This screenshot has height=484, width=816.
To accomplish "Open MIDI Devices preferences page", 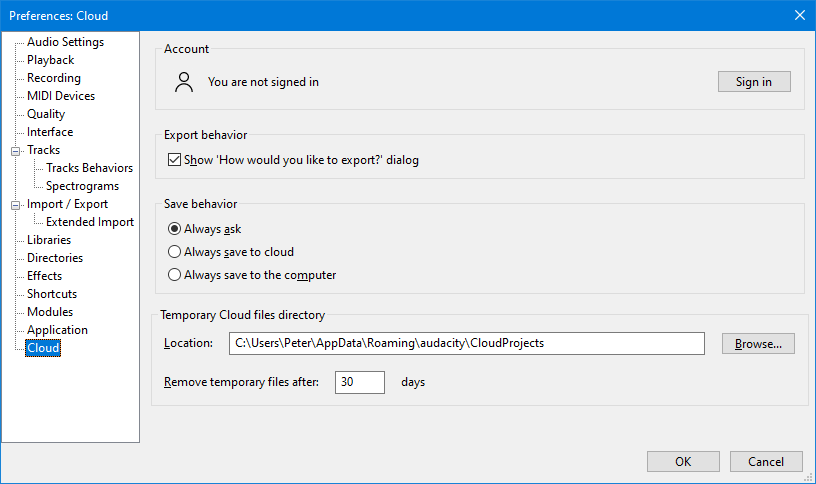I will tap(61, 96).
